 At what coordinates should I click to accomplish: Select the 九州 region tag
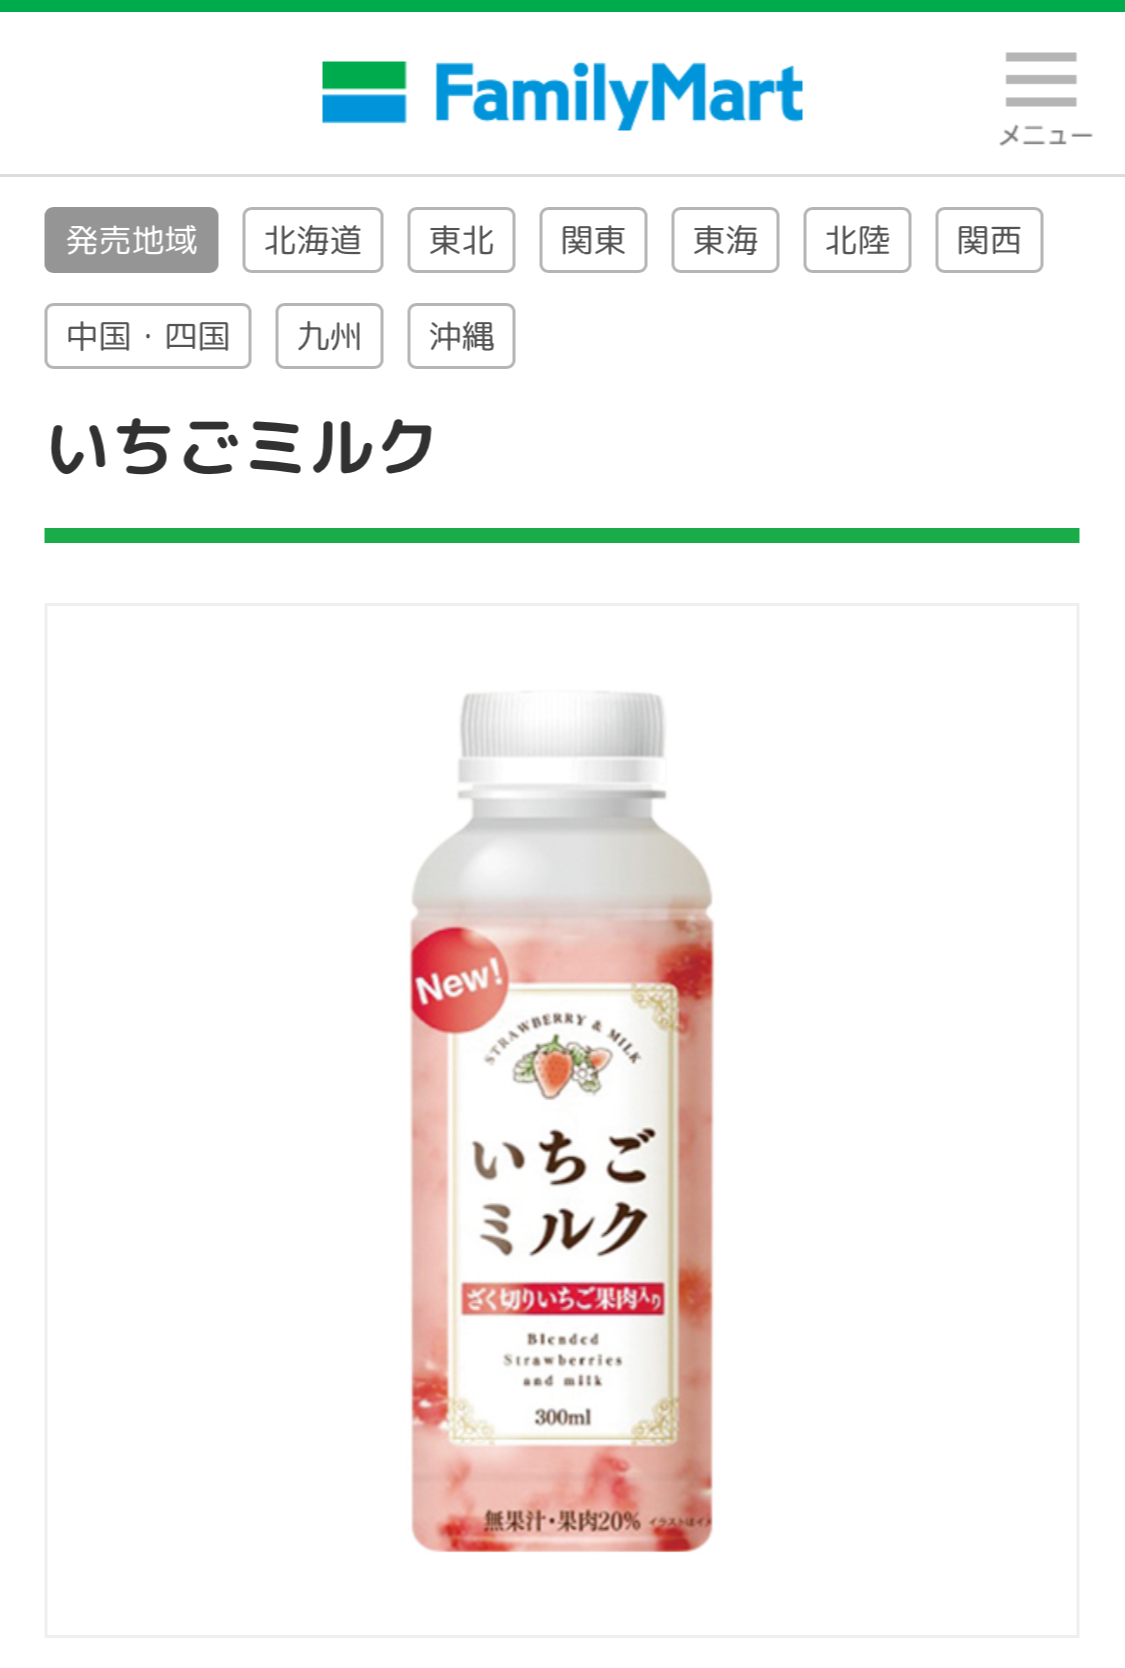click(x=329, y=336)
